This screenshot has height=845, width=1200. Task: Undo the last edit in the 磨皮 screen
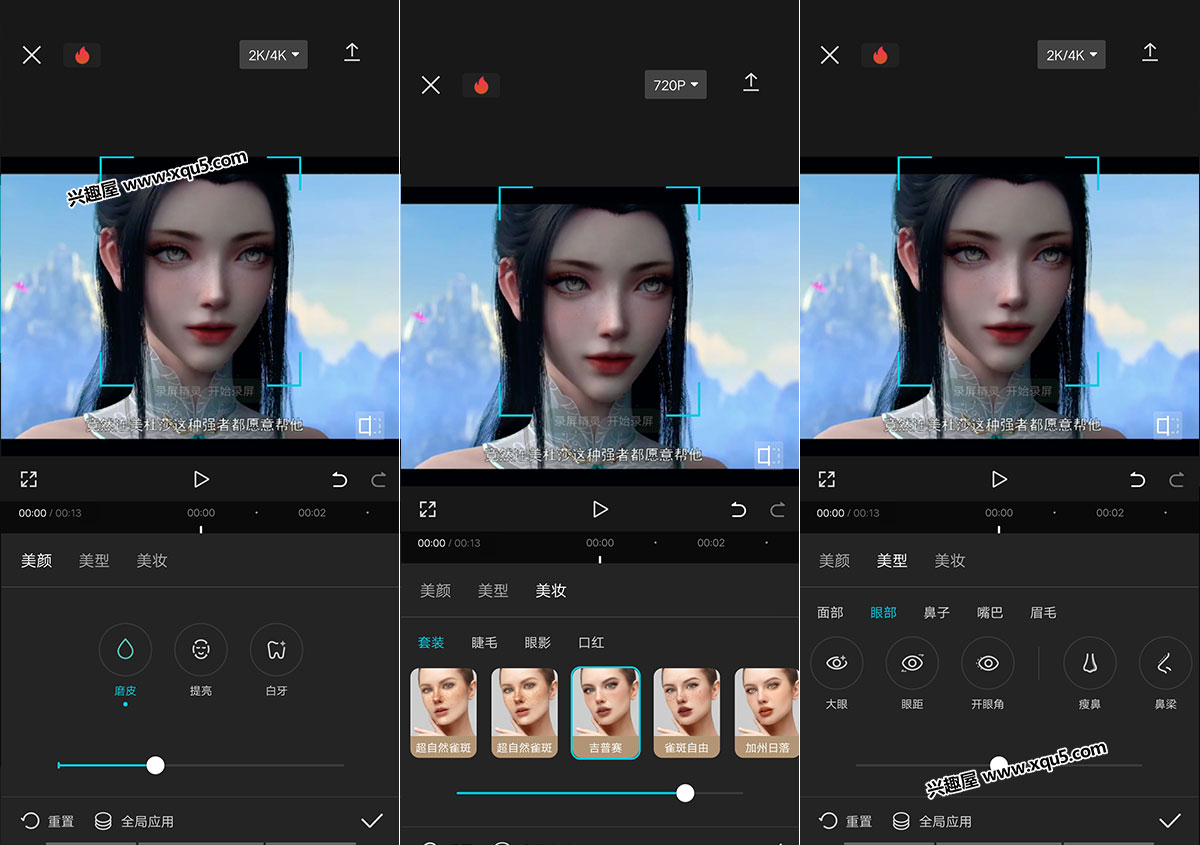point(339,480)
